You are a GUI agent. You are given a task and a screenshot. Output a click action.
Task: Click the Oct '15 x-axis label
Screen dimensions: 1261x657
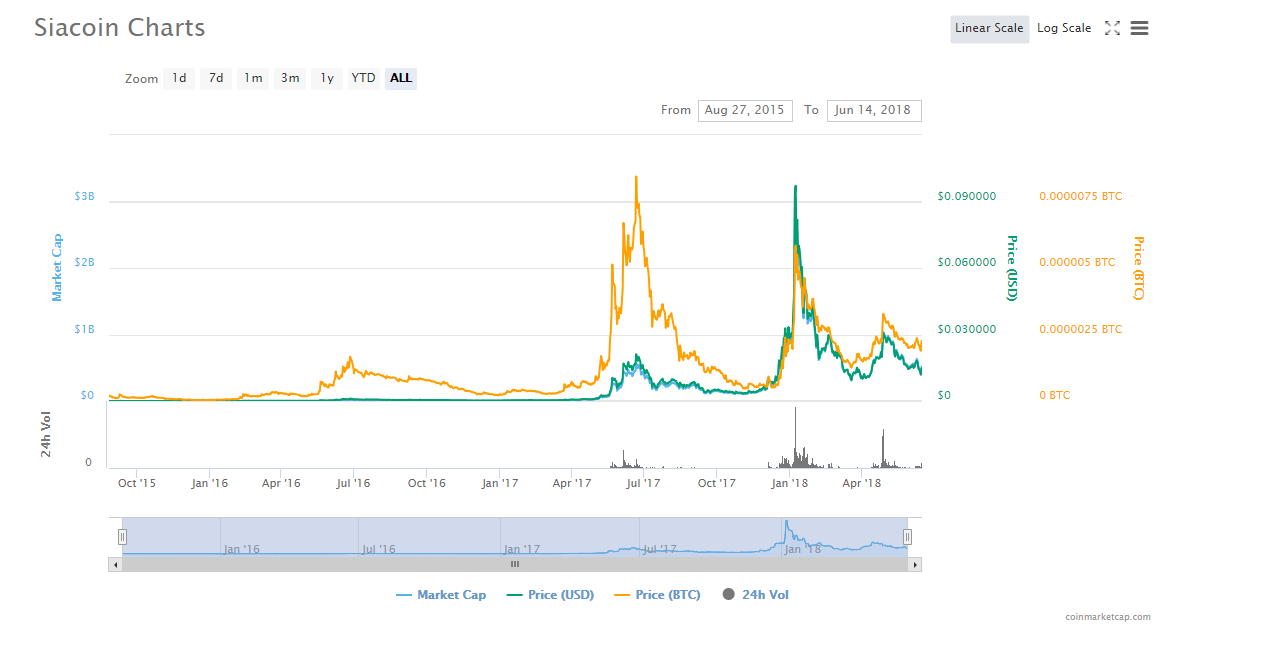coord(137,483)
